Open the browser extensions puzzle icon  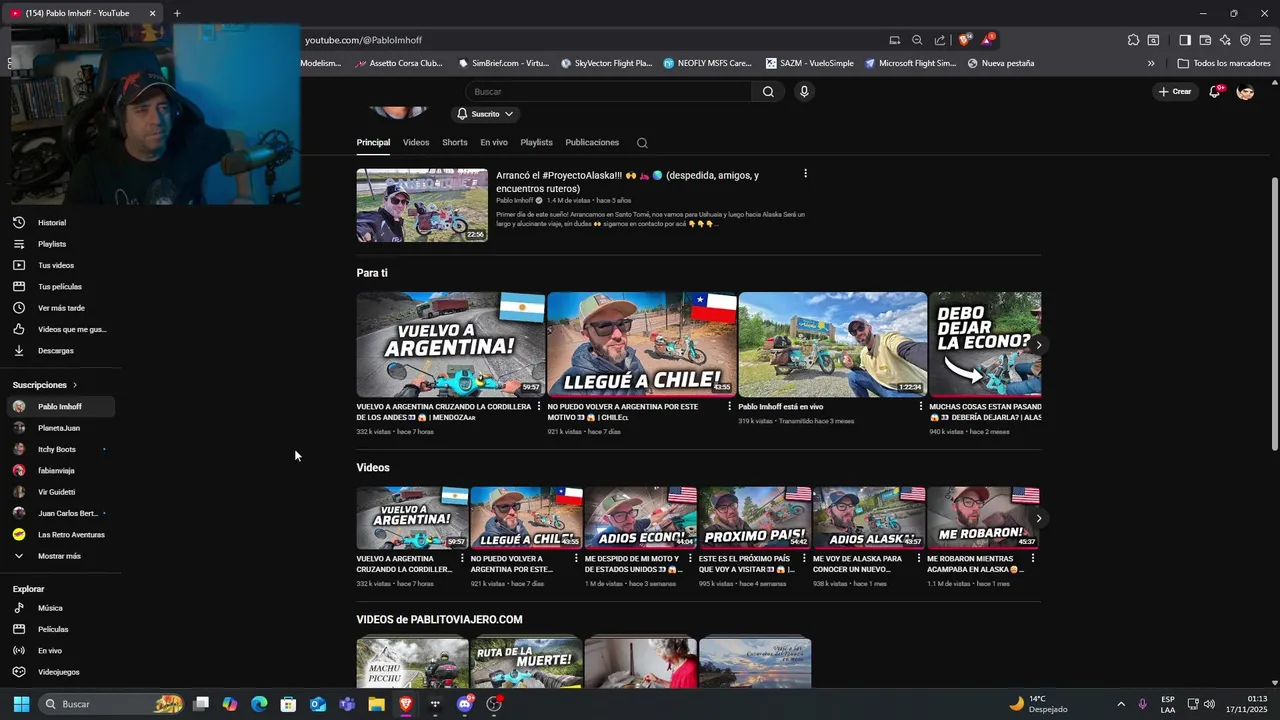coord(1133,40)
